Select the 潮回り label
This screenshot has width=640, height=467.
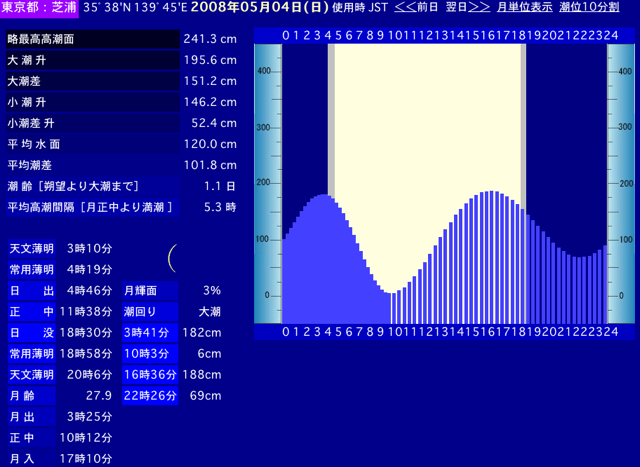150,312
